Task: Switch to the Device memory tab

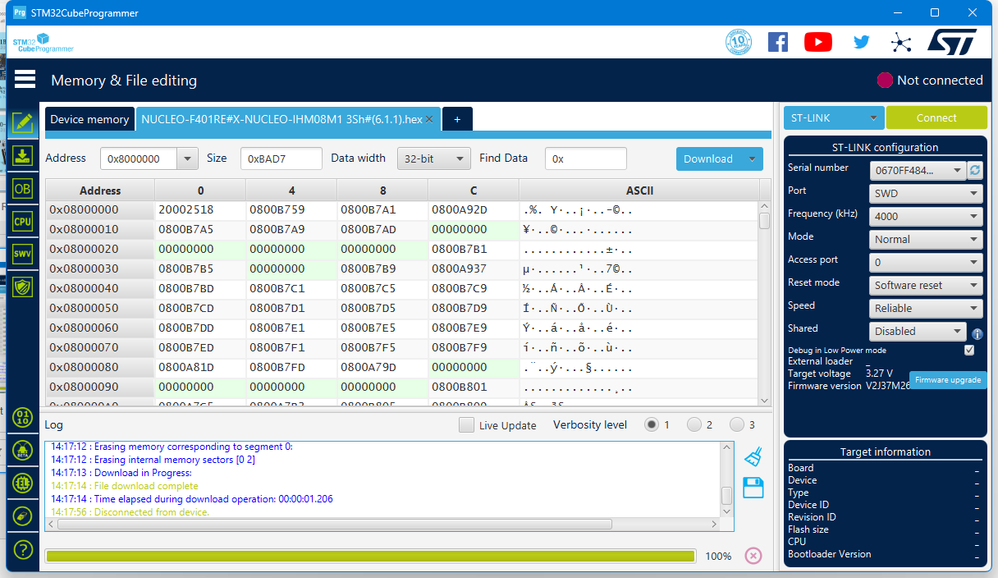Action: (x=90, y=119)
